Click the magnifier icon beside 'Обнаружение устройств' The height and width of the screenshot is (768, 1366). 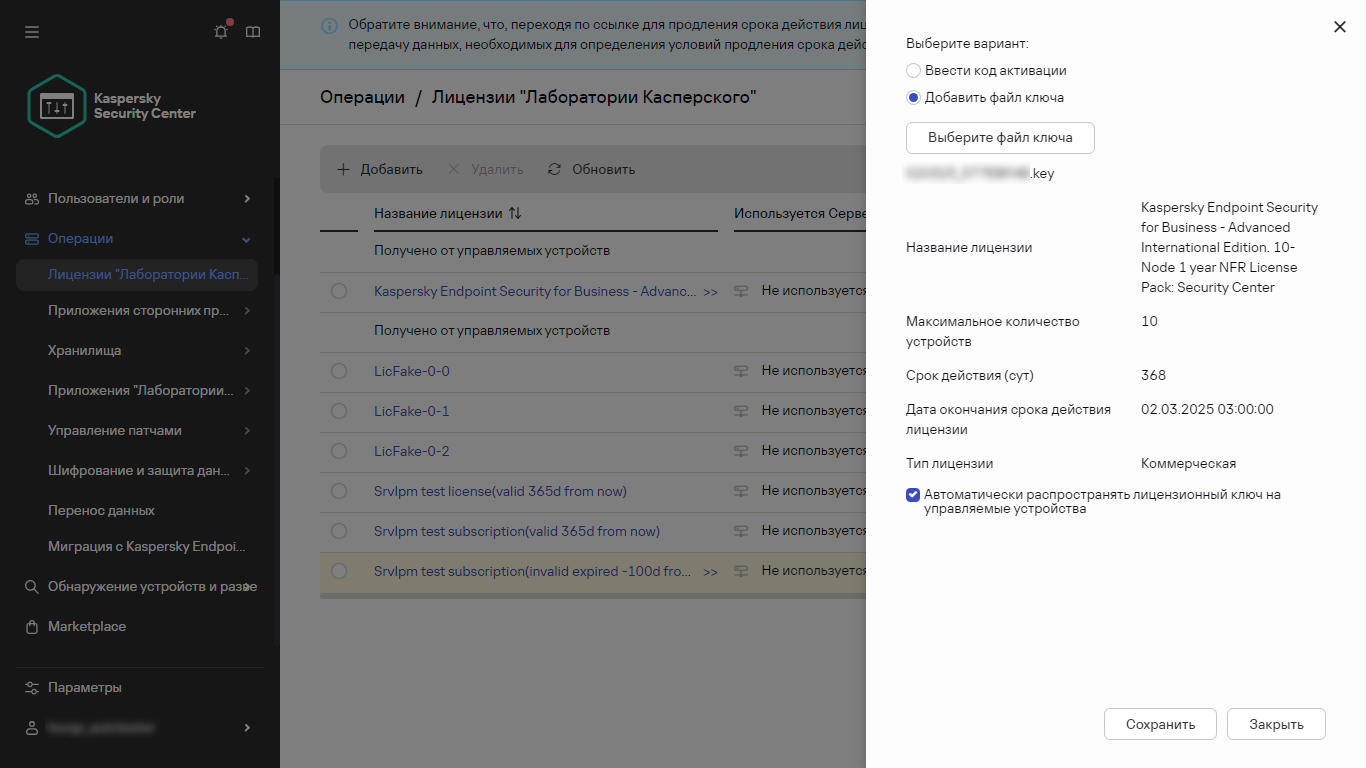coord(32,586)
